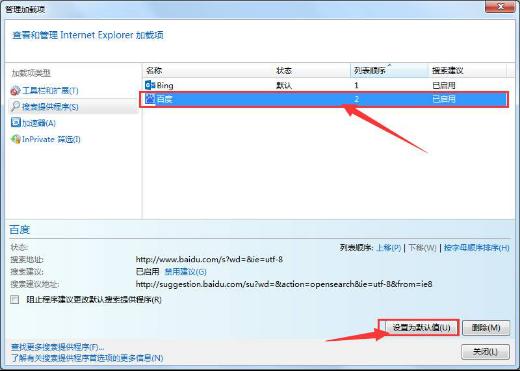
Task: Click the 上移(P) move-up link
Action: pyautogui.click(x=388, y=248)
